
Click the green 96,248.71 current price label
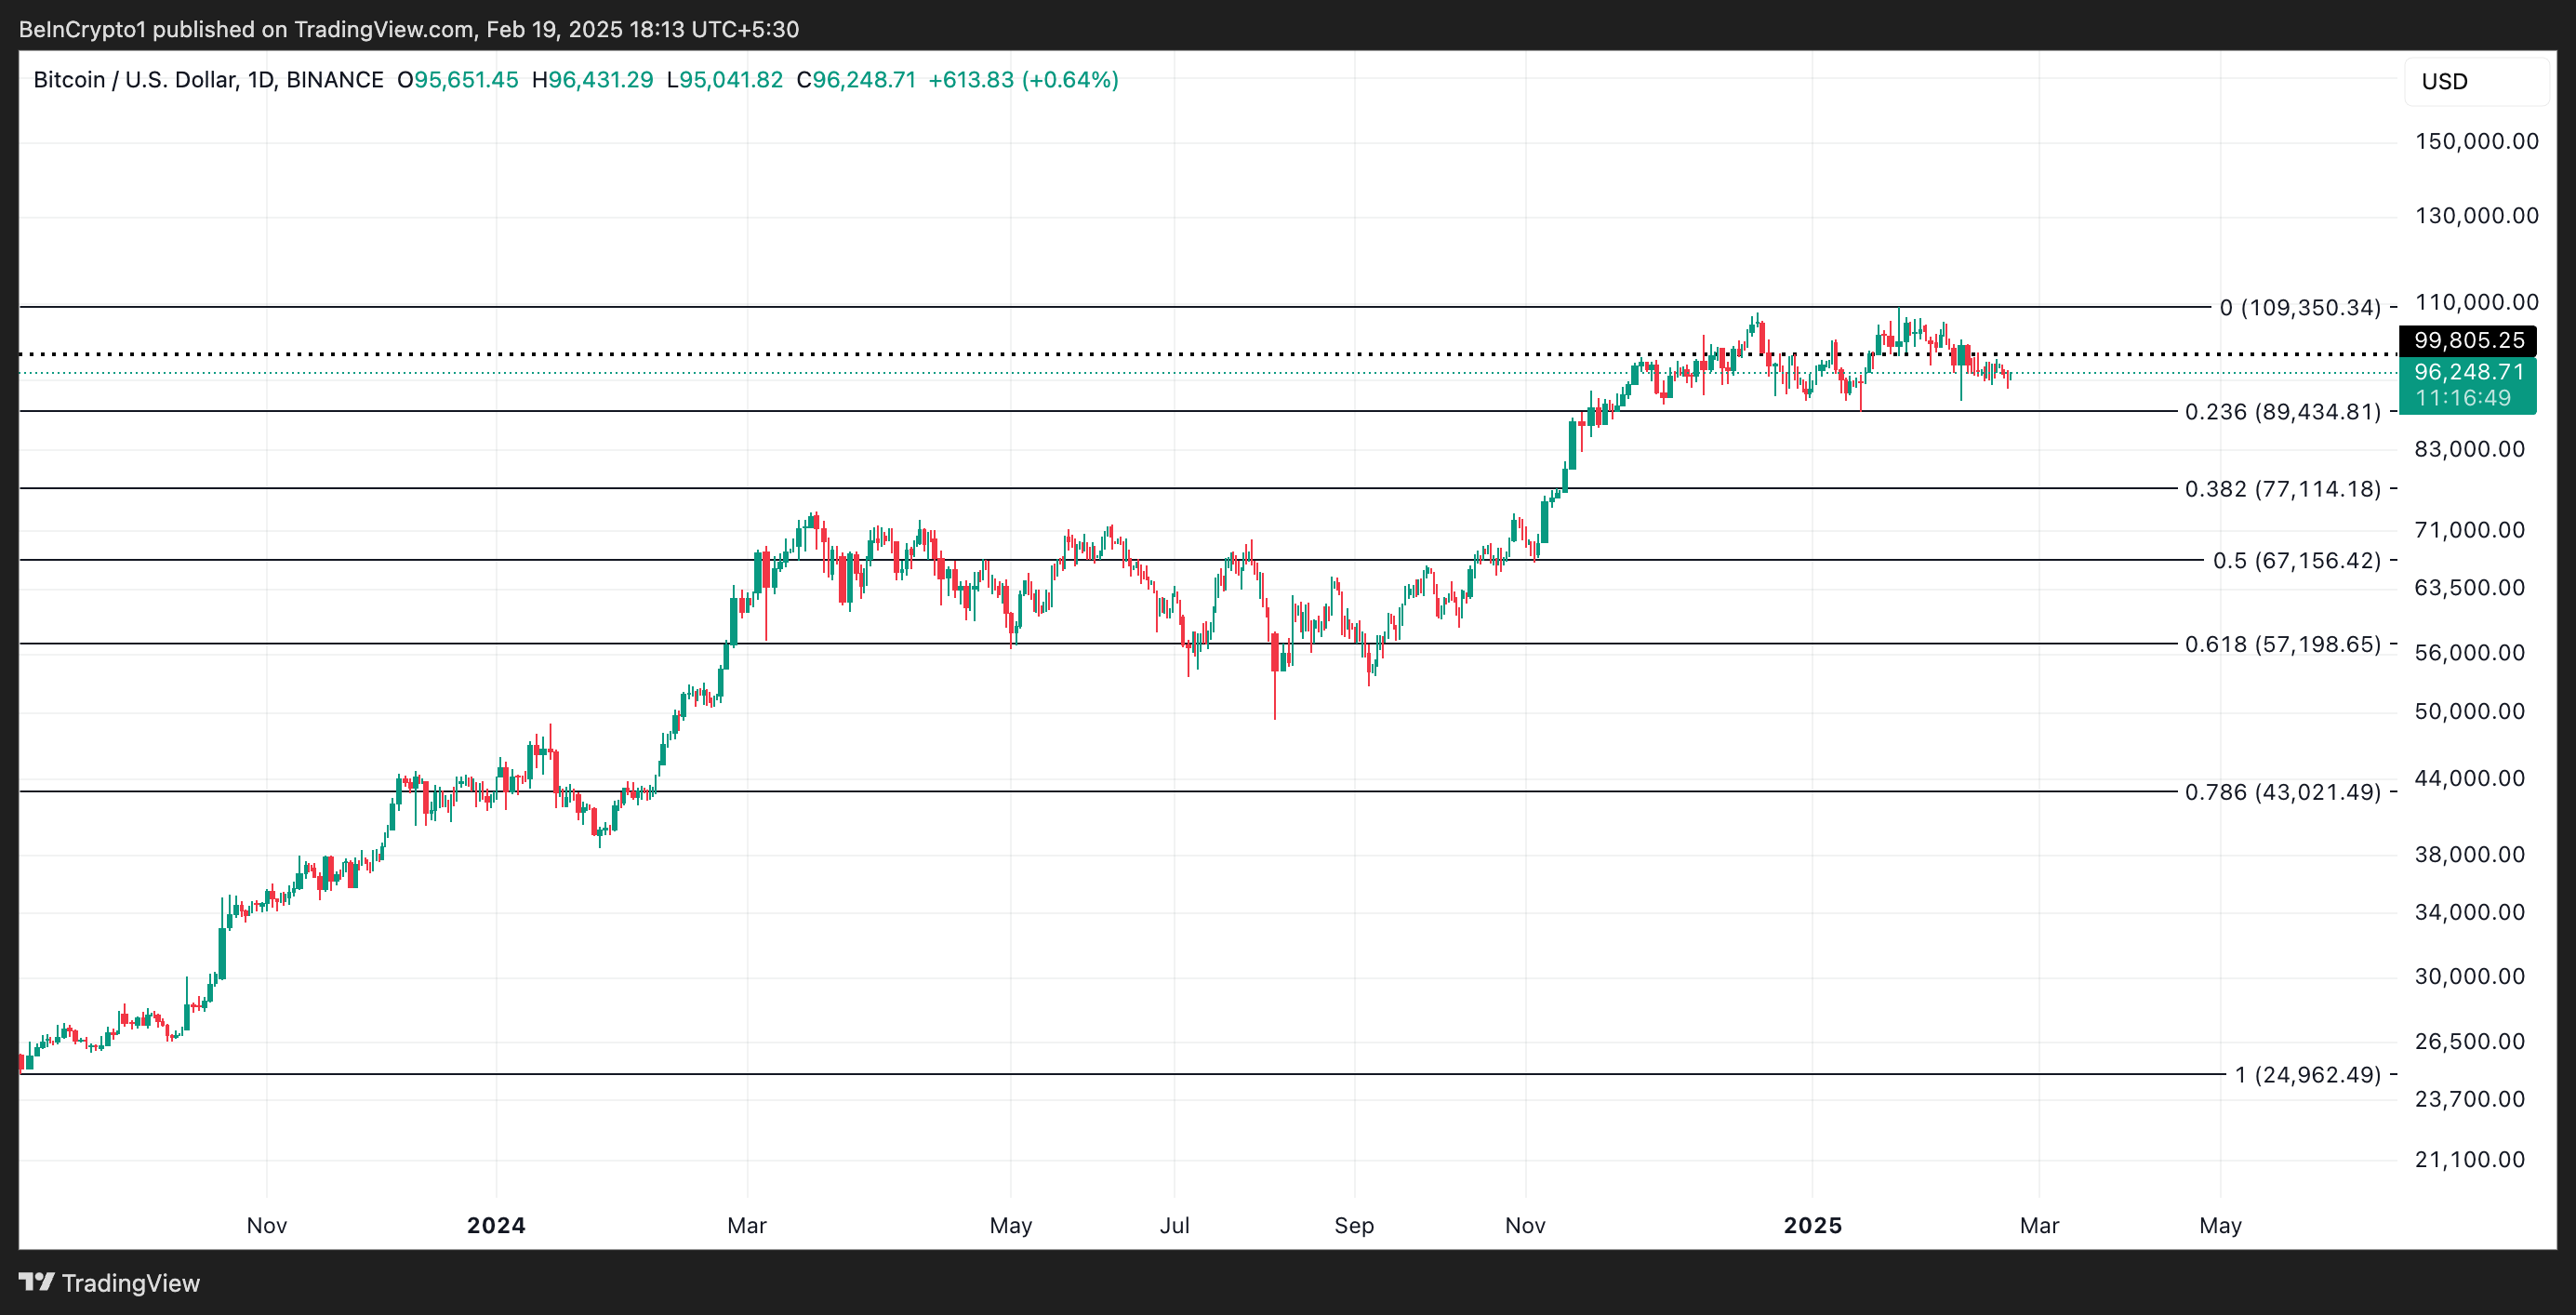coord(2467,372)
